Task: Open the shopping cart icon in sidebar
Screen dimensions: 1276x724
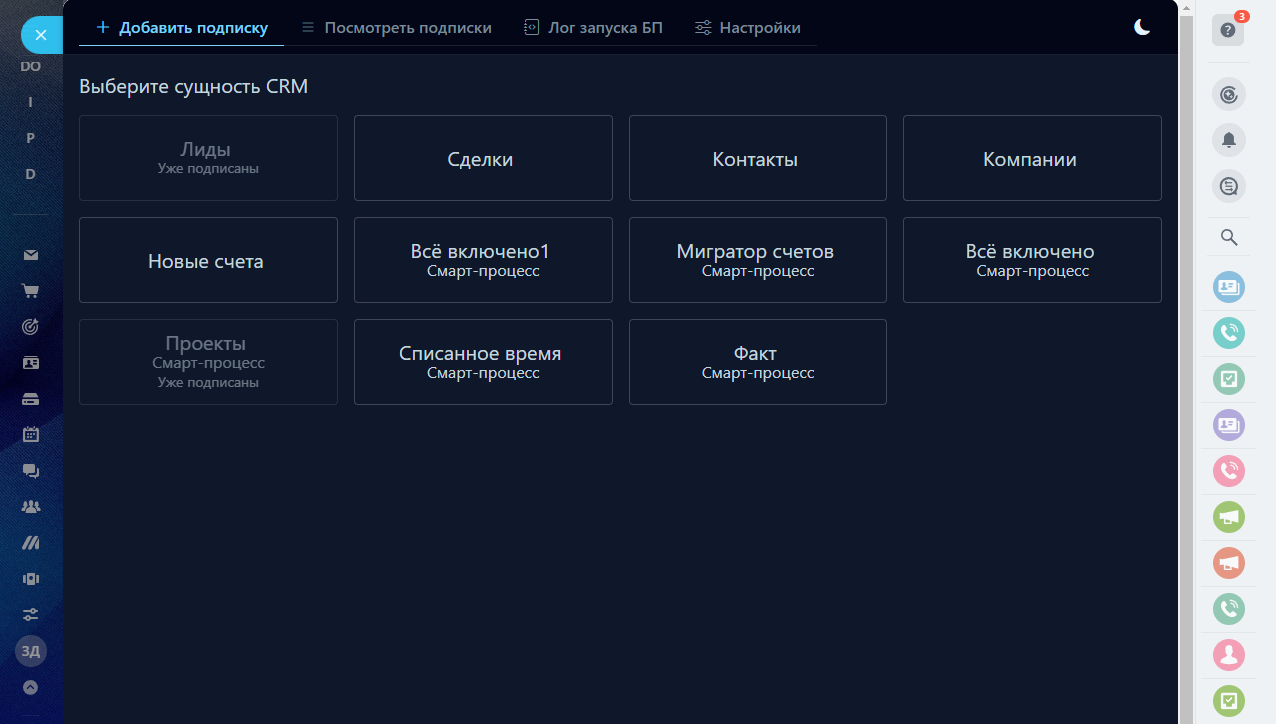Action: tap(31, 291)
